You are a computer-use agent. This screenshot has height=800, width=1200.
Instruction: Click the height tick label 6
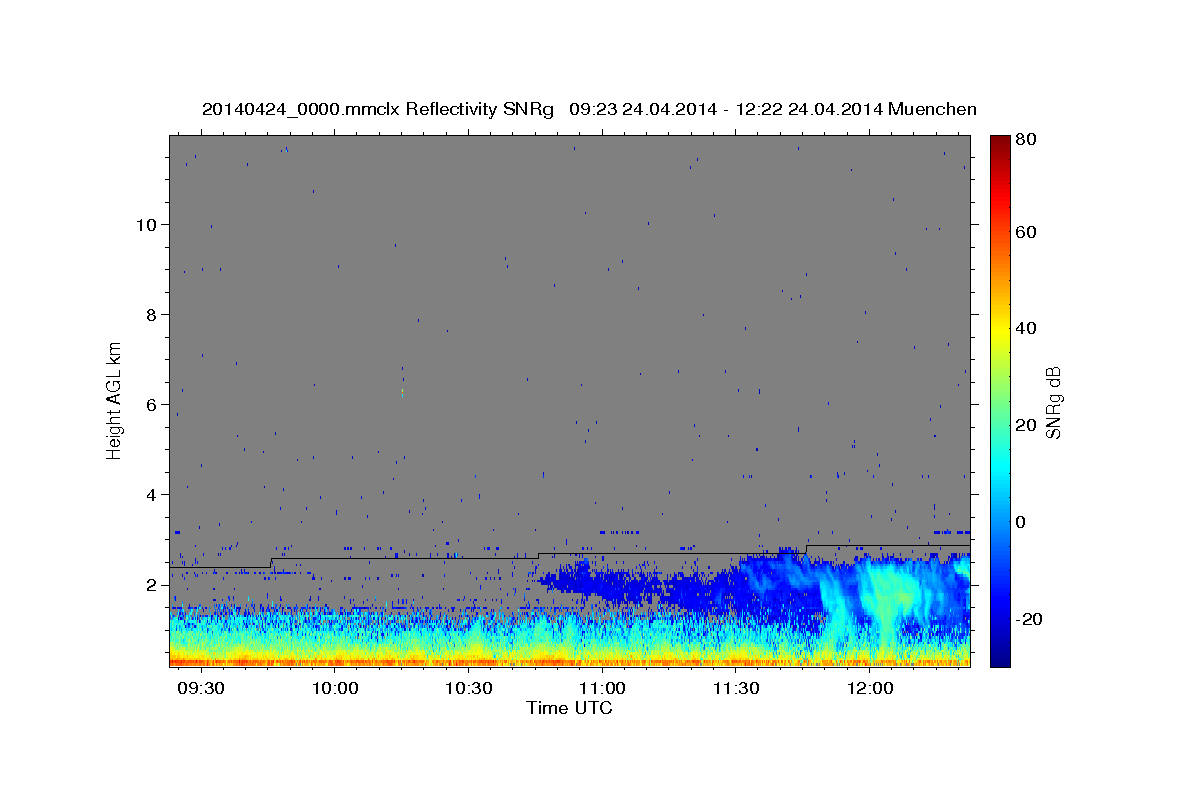click(x=152, y=404)
